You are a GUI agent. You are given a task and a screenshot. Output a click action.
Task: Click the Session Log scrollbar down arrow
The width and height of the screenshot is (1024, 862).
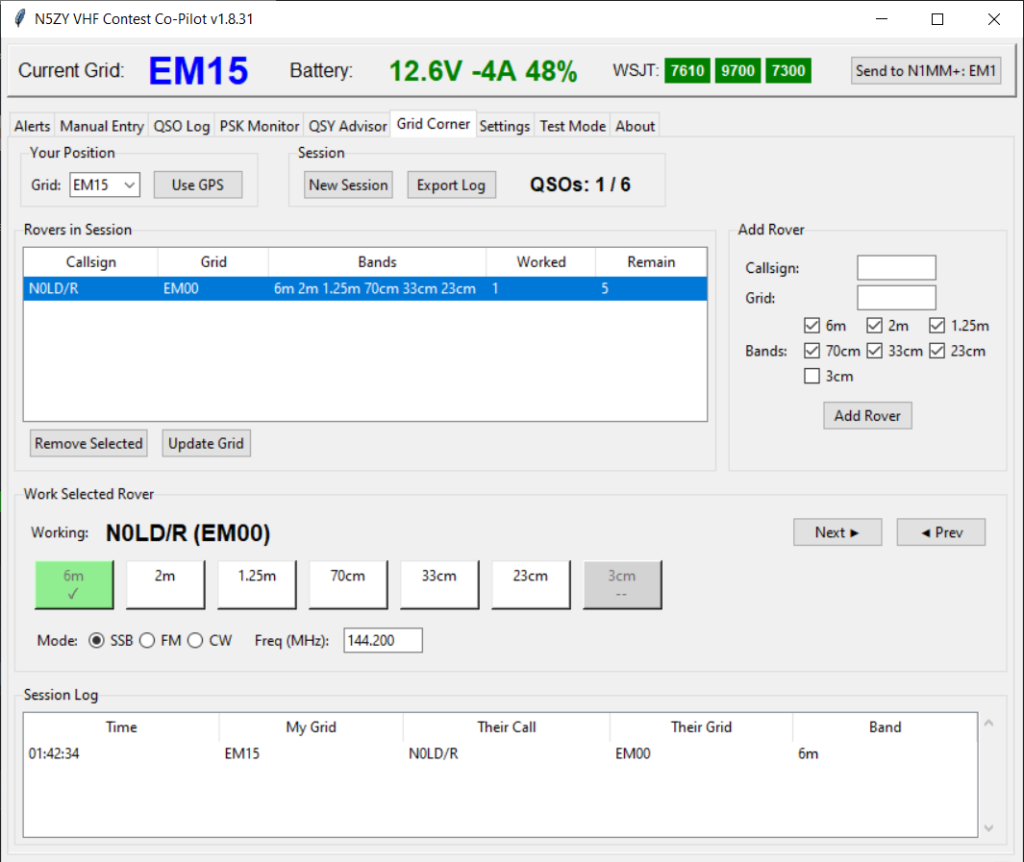[990, 827]
